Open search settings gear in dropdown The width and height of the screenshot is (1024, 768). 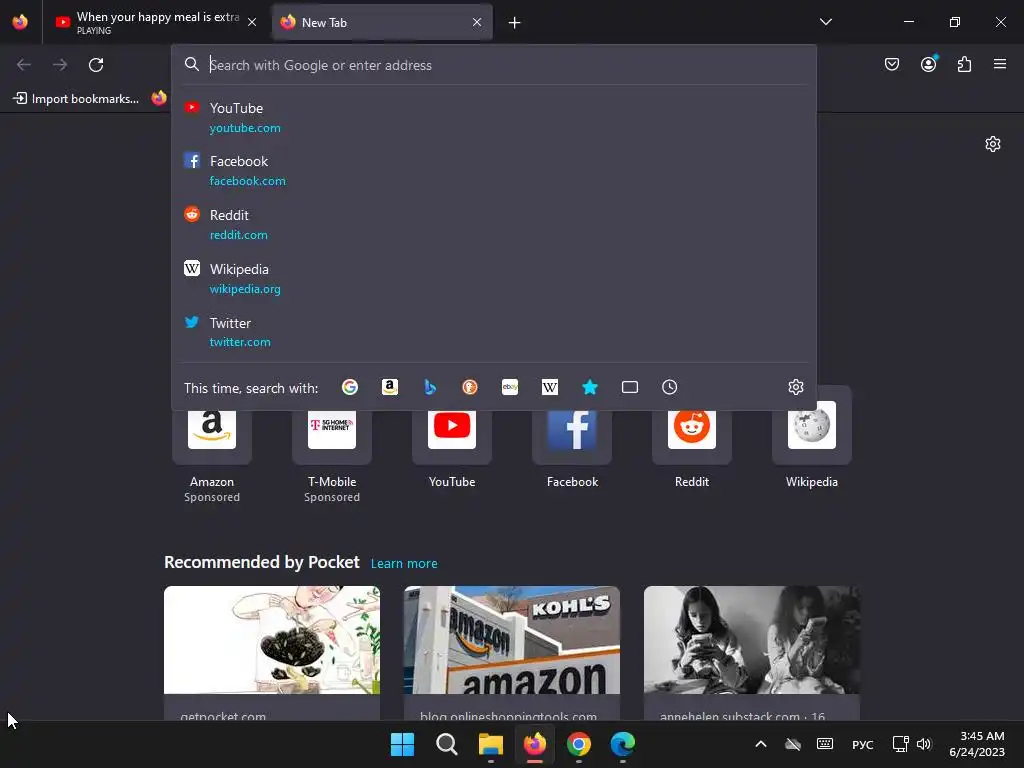coord(795,387)
